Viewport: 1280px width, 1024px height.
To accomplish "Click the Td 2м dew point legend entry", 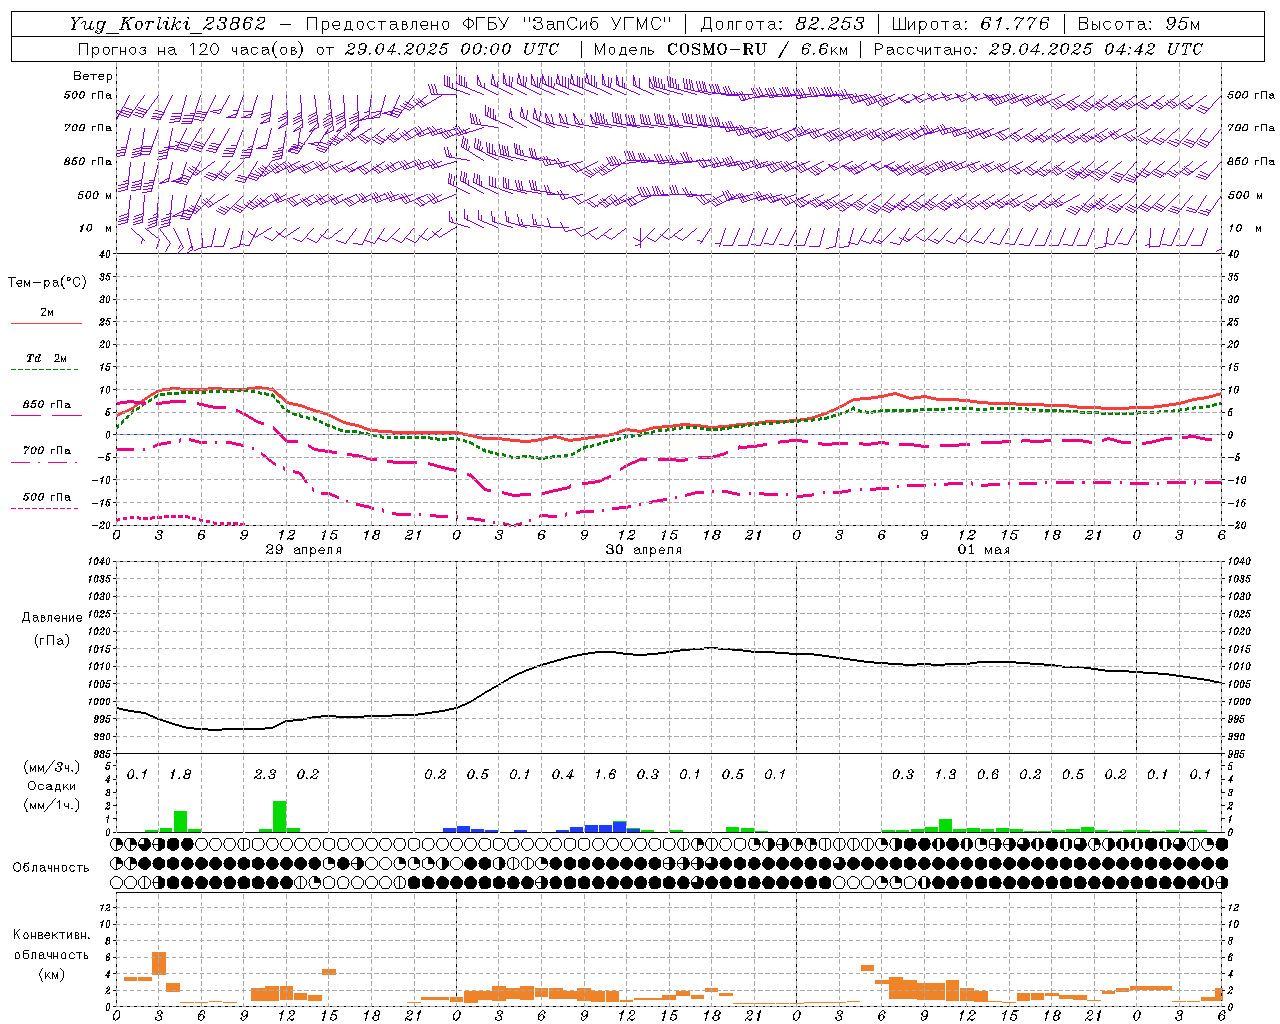I will (x=47, y=358).
